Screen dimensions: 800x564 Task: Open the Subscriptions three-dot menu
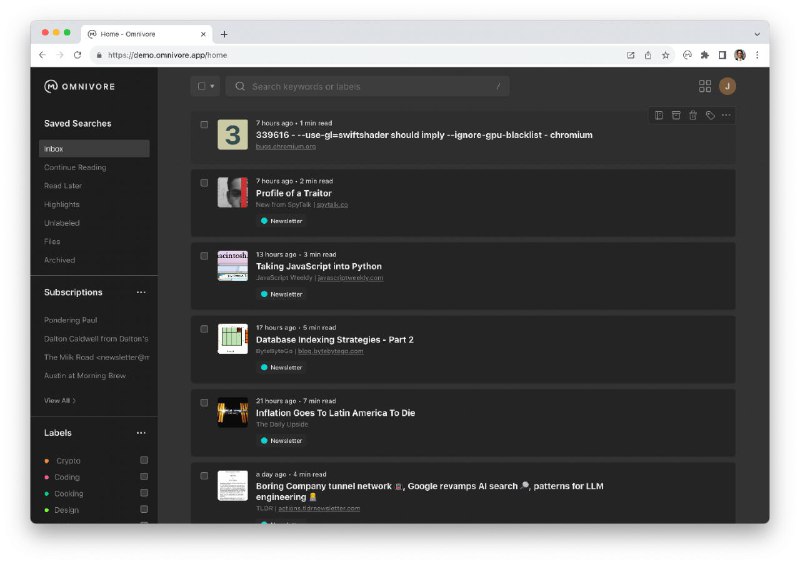(x=141, y=292)
